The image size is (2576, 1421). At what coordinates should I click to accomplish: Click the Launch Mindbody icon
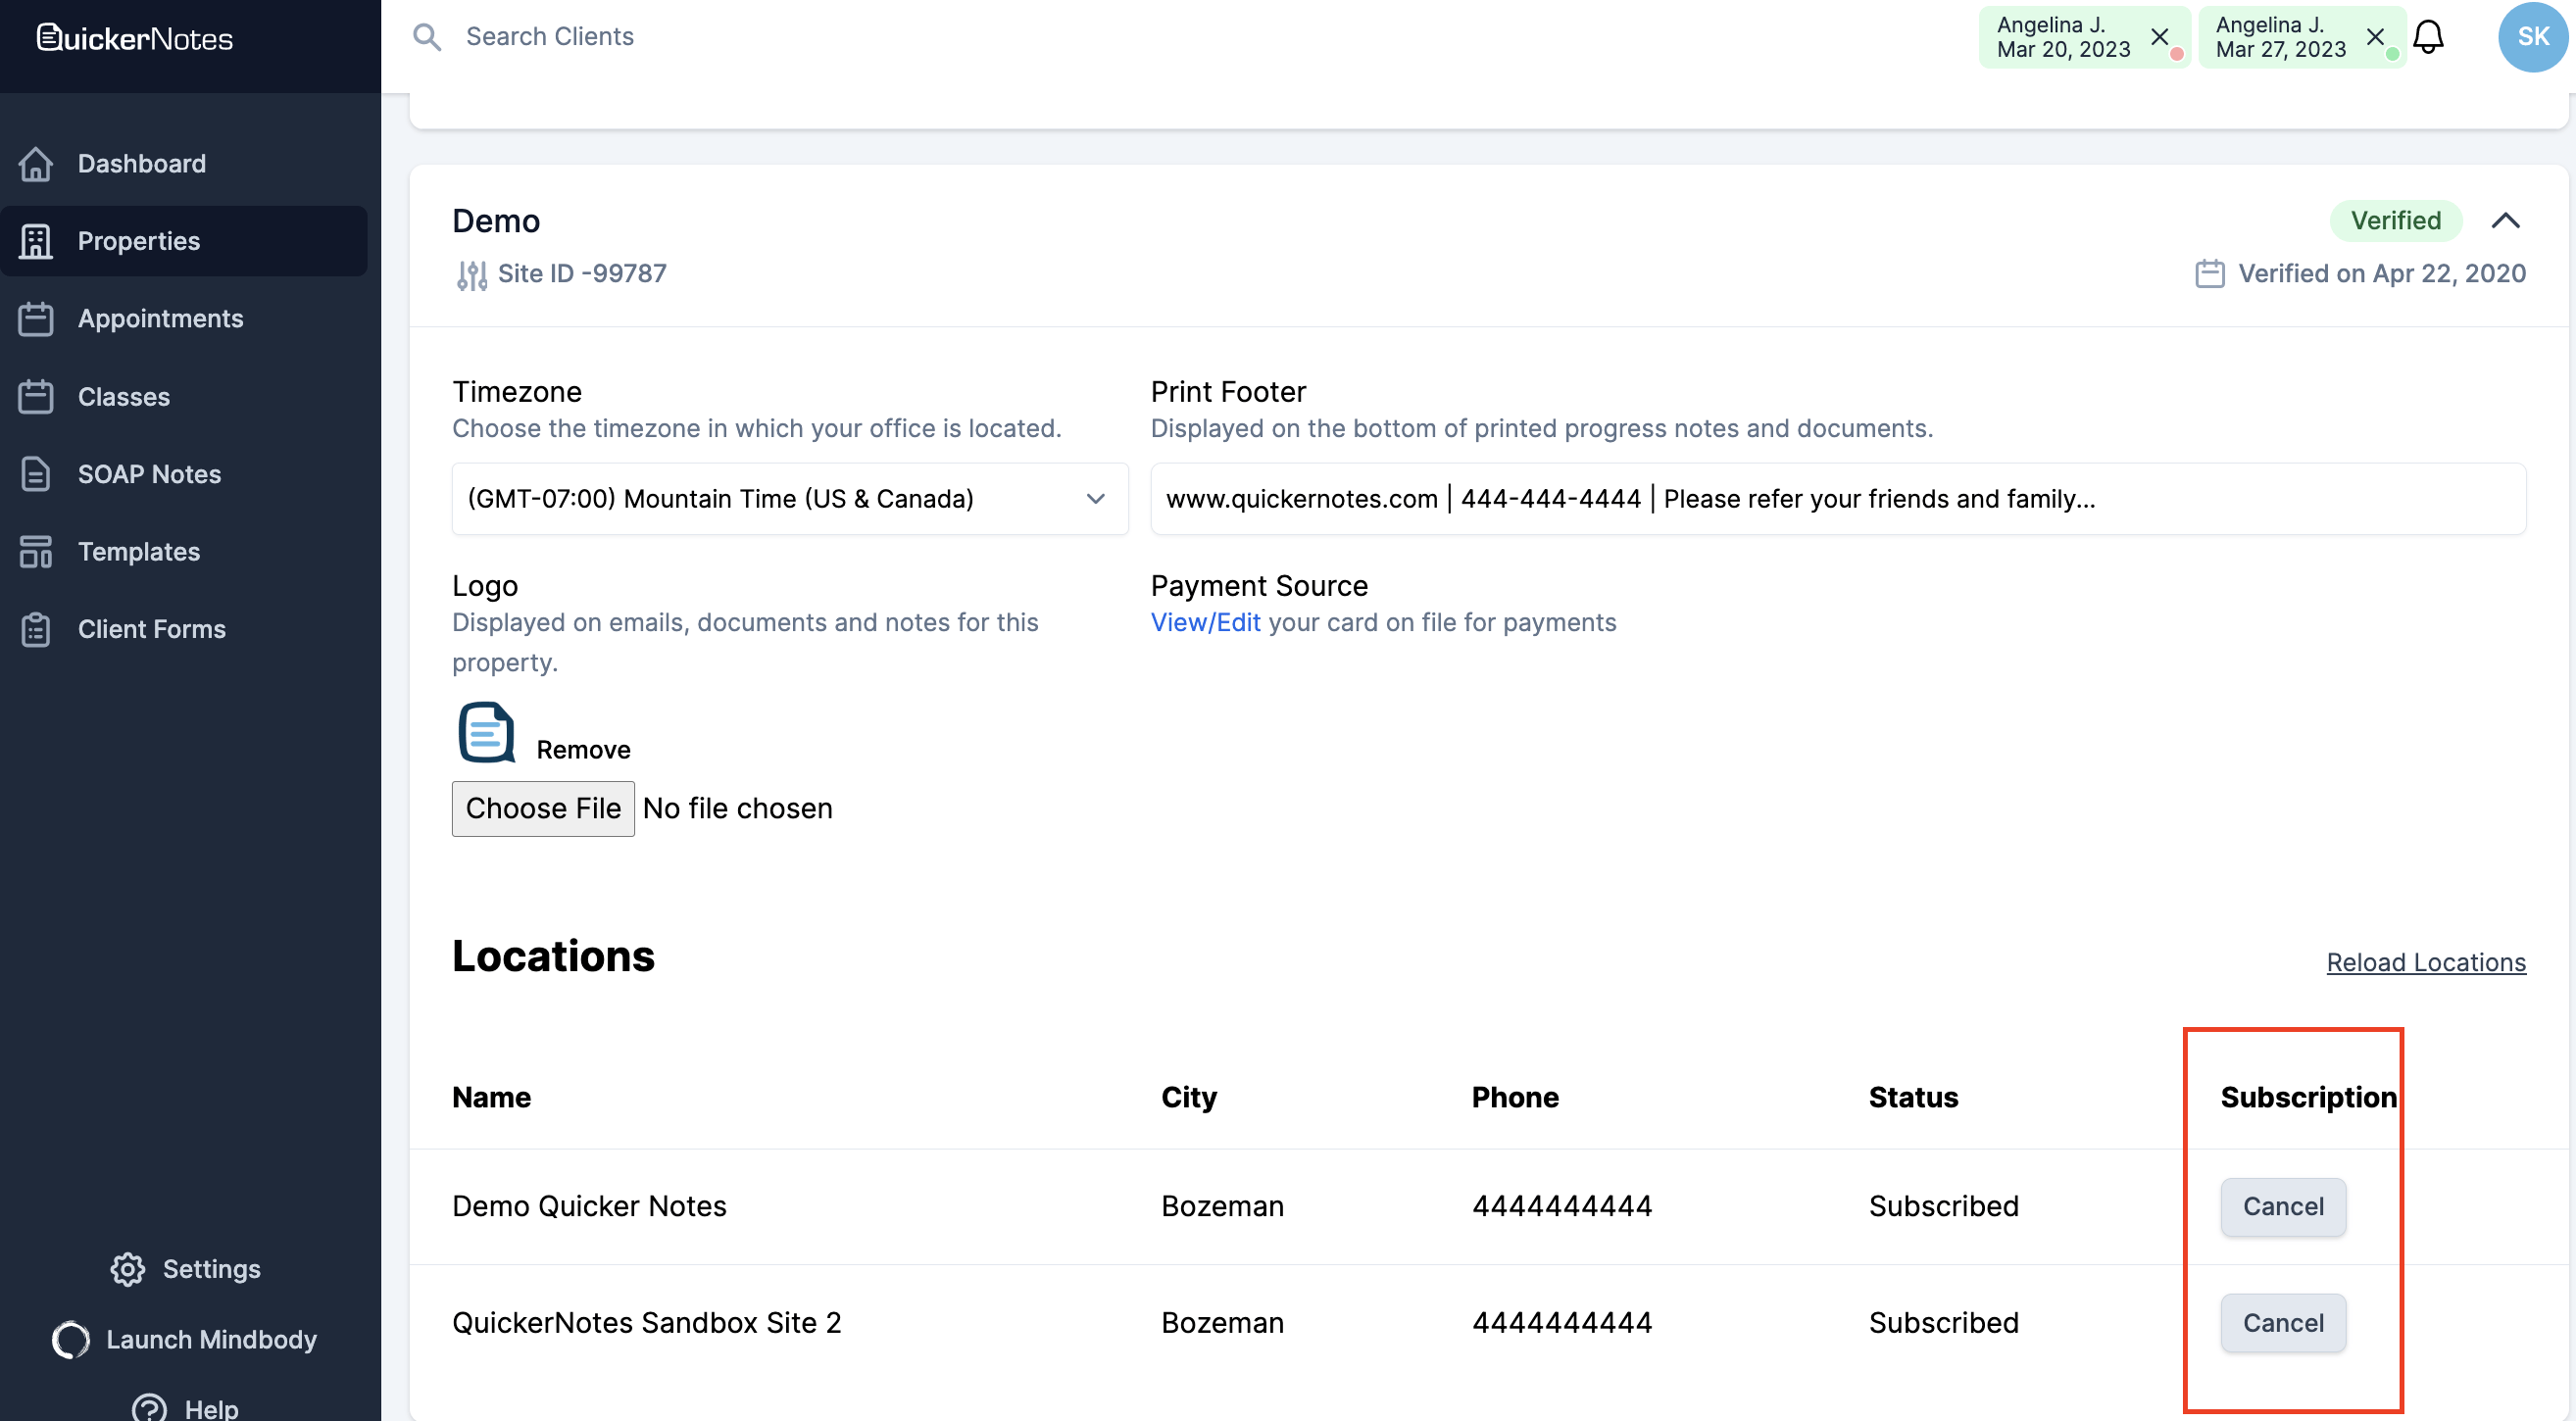pyautogui.click(x=71, y=1339)
